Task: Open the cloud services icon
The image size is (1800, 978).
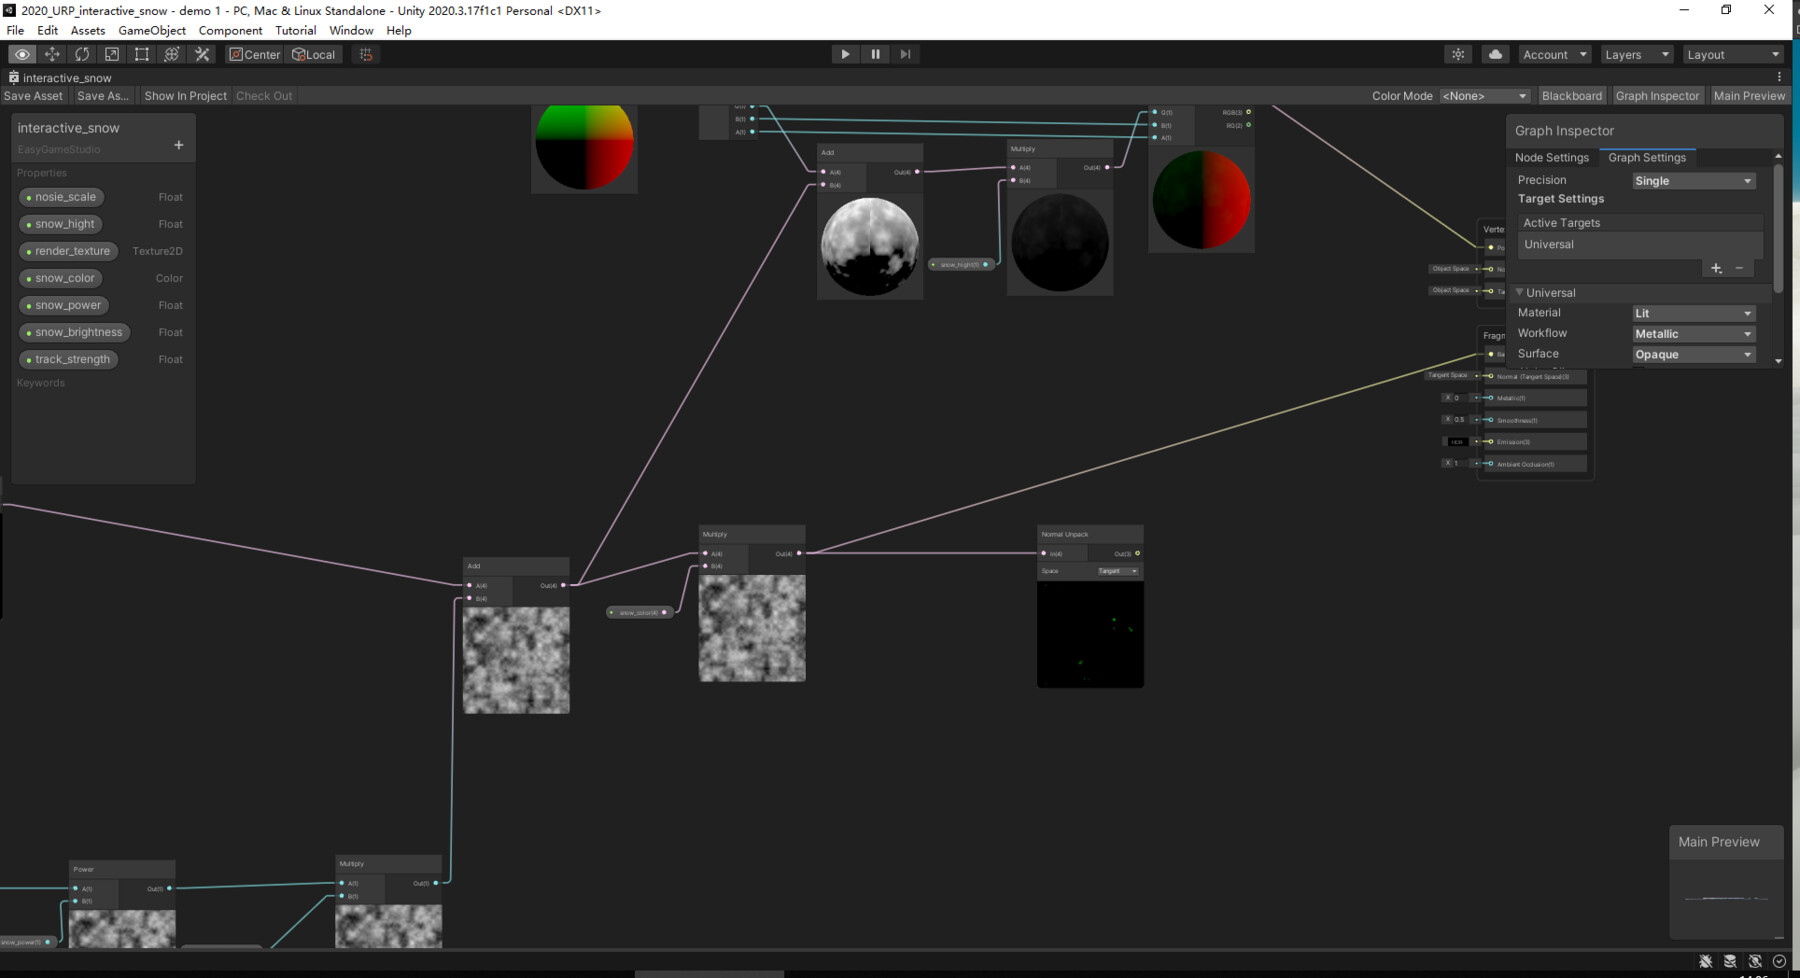Action: click(1495, 55)
